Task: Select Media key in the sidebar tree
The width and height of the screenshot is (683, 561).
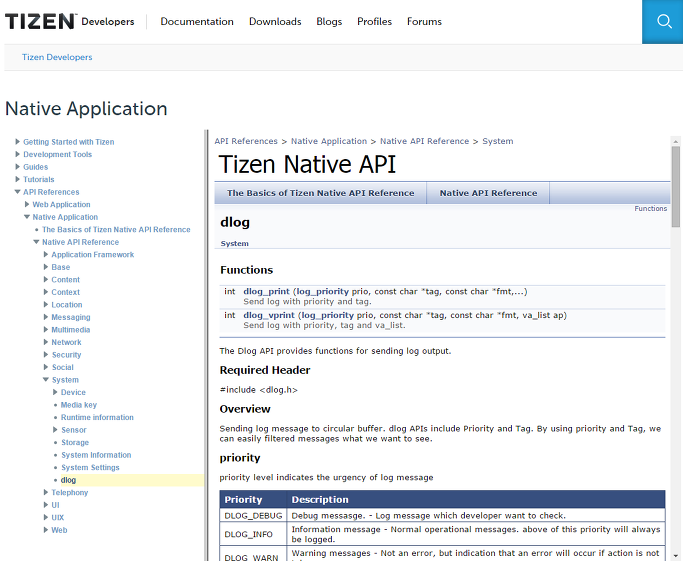Action: click(79, 405)
